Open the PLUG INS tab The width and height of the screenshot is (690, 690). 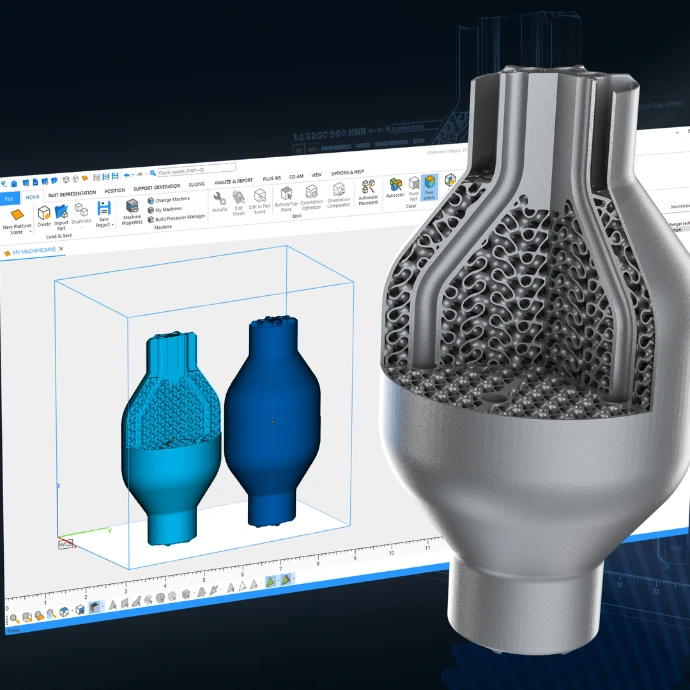[272, 179]
